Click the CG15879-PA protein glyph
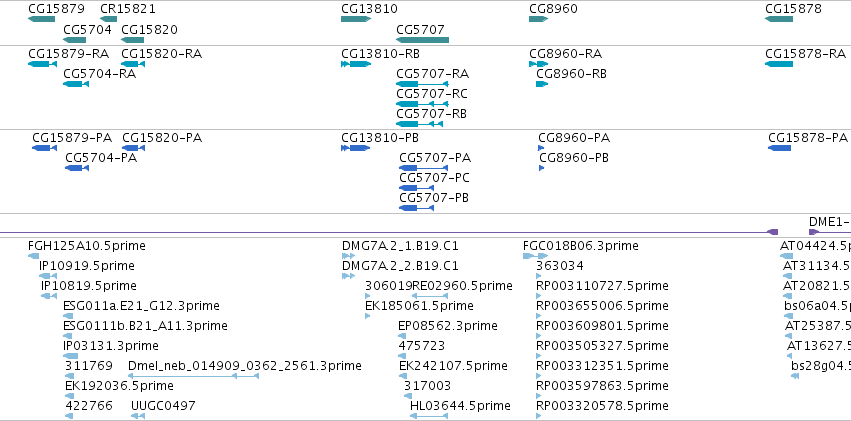The height and width of the screenshot is (421, 851). click(x=45, y=148)
